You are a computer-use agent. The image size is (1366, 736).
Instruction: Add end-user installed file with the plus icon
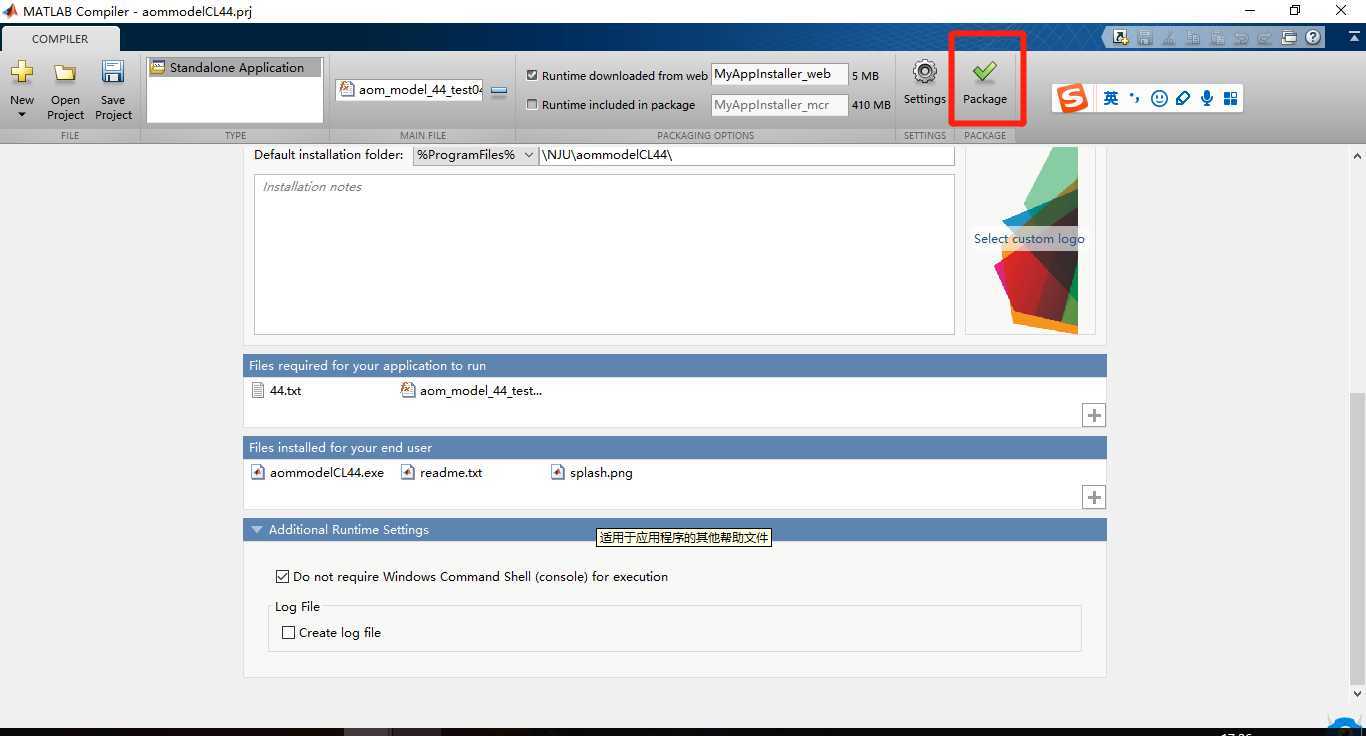(1094, 497)
